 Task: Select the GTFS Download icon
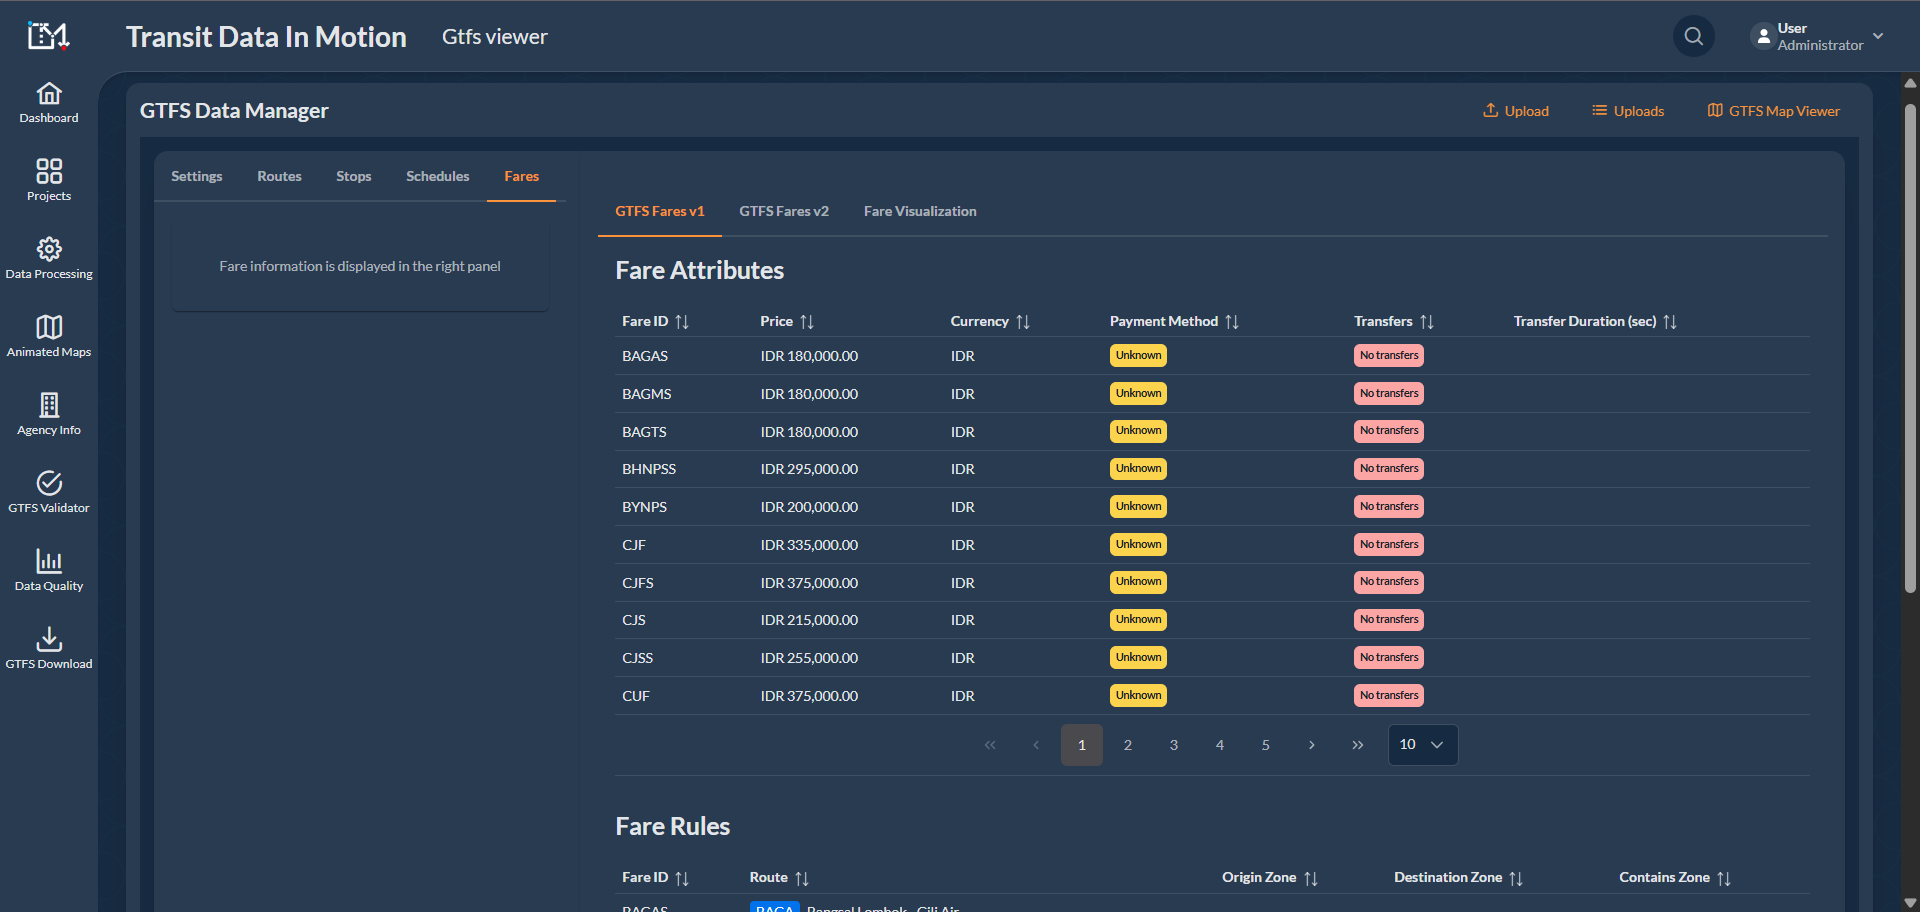click(48, 647)
